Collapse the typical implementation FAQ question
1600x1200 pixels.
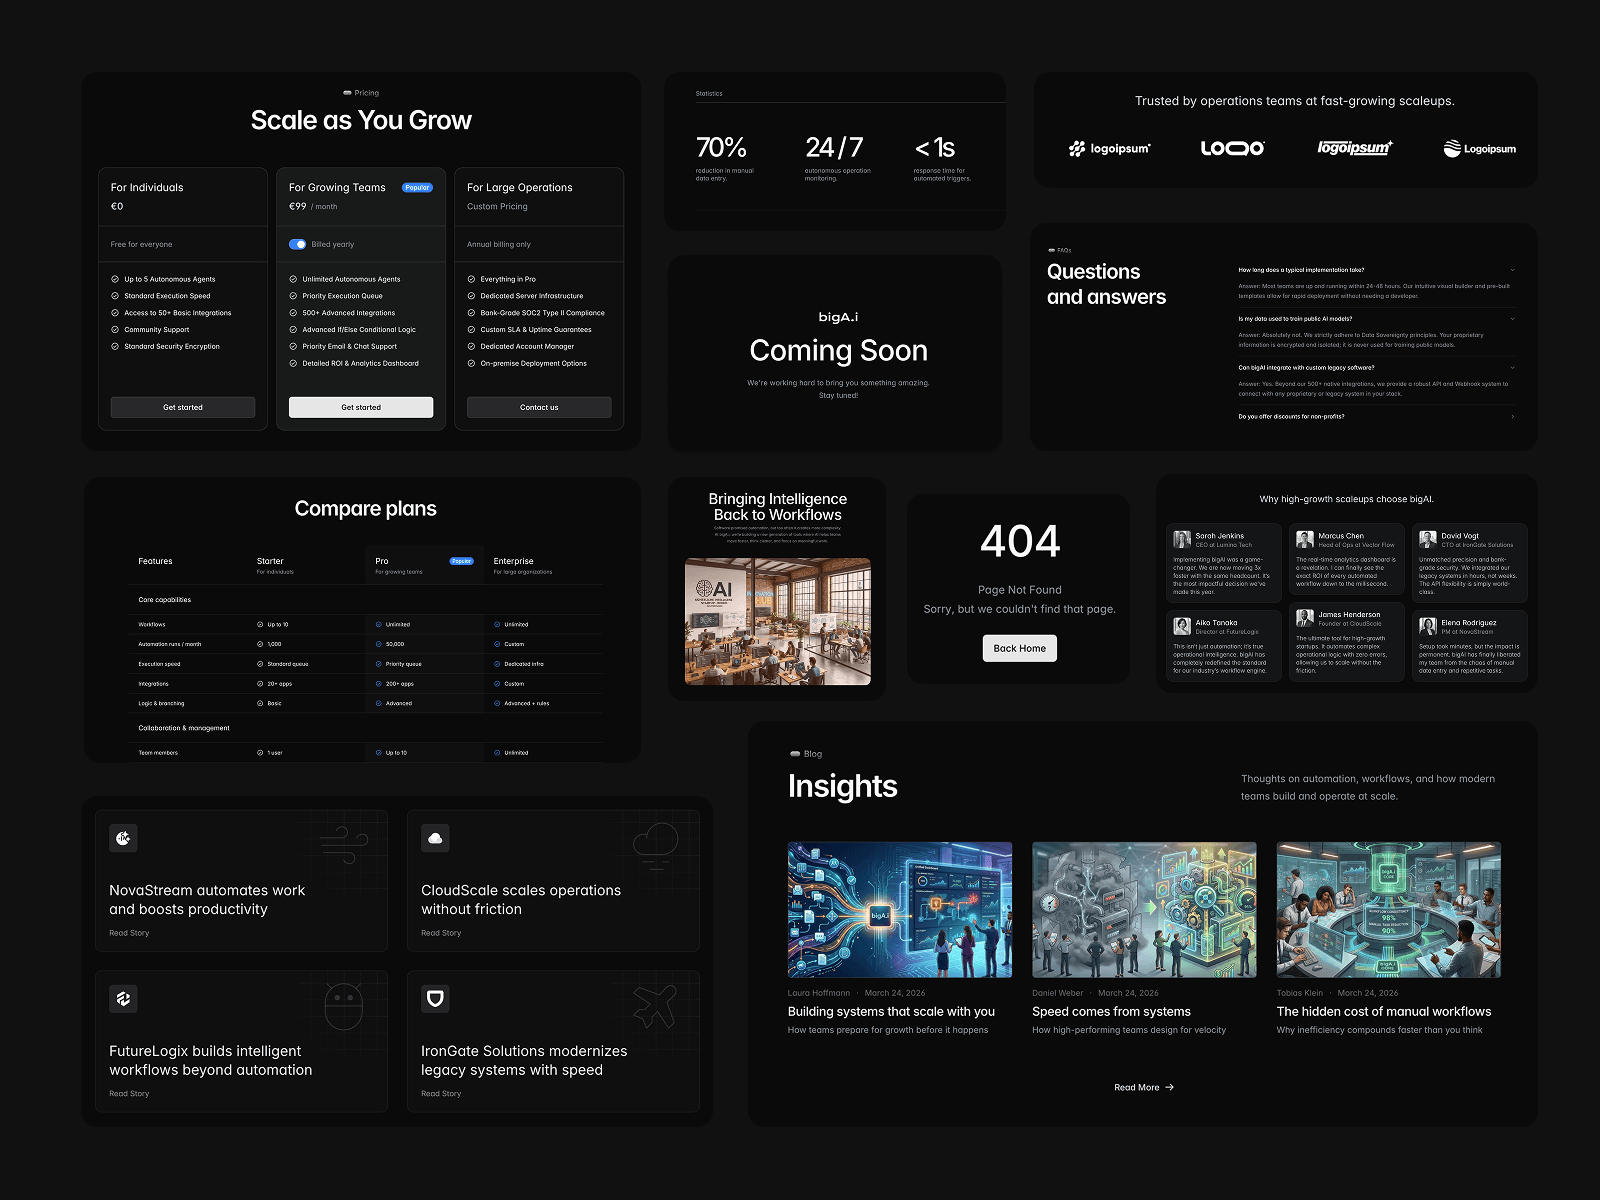[x=1377, y=270]
